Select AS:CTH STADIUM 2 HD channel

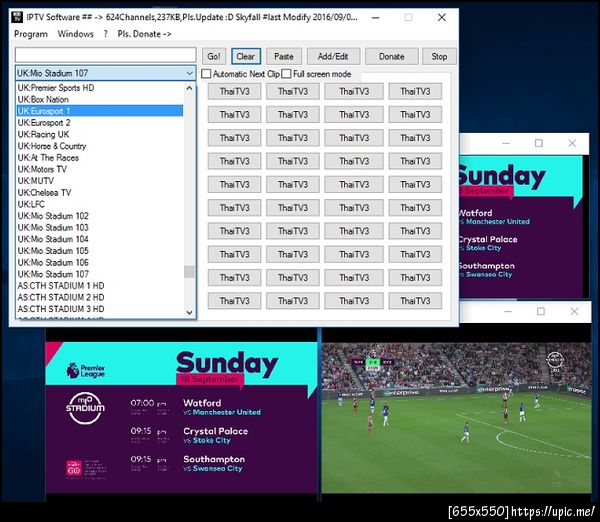coord(100,297)
